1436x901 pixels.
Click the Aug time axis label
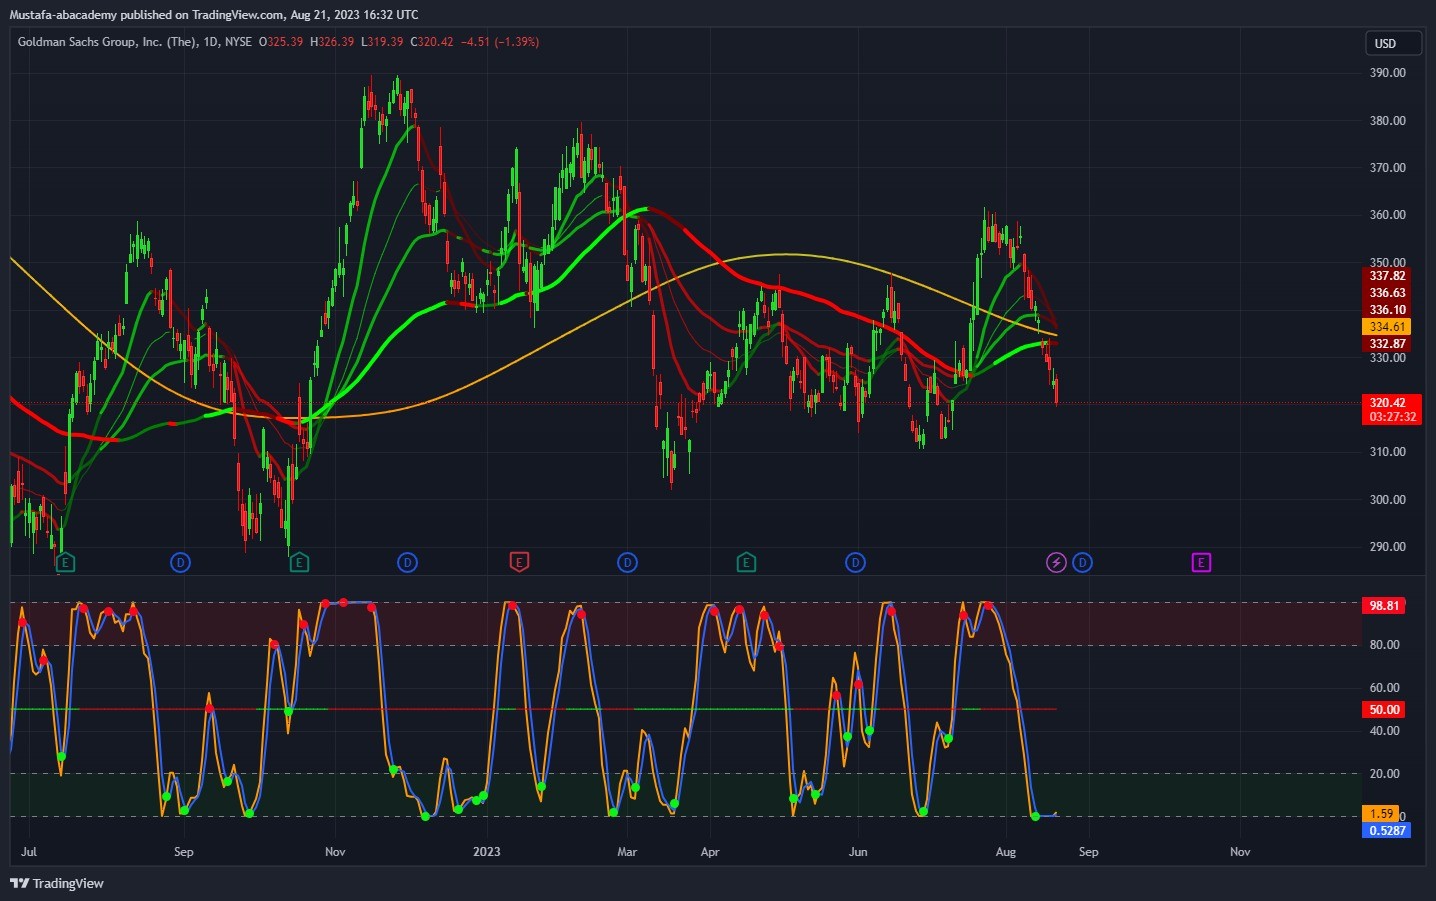(x=1006, y=852)
